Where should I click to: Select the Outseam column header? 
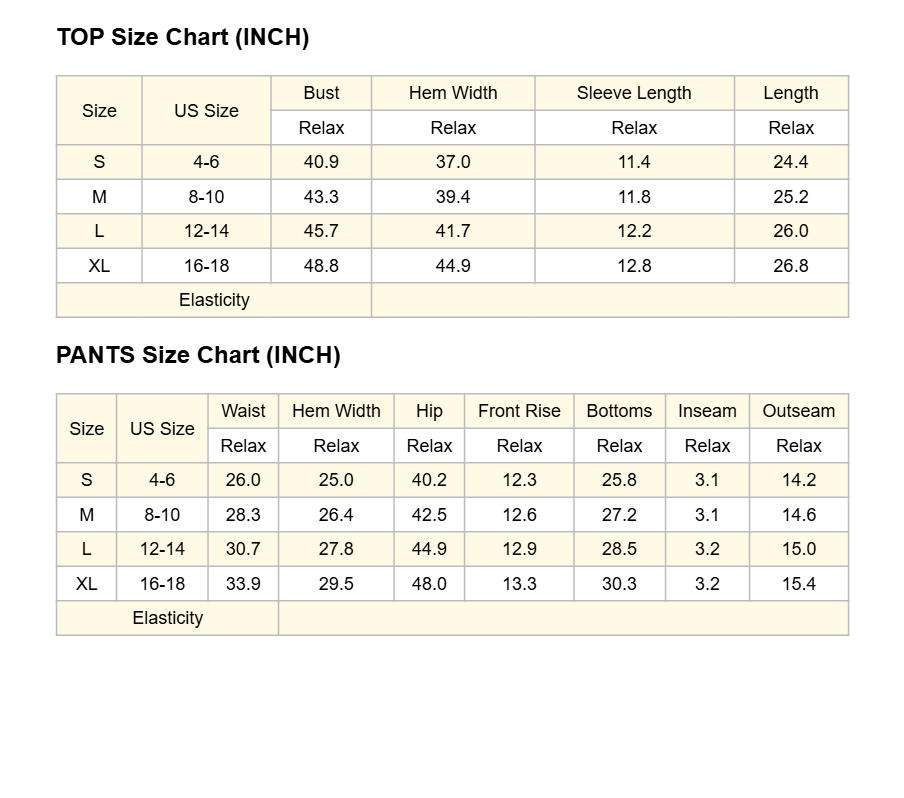tap(799, 411)
